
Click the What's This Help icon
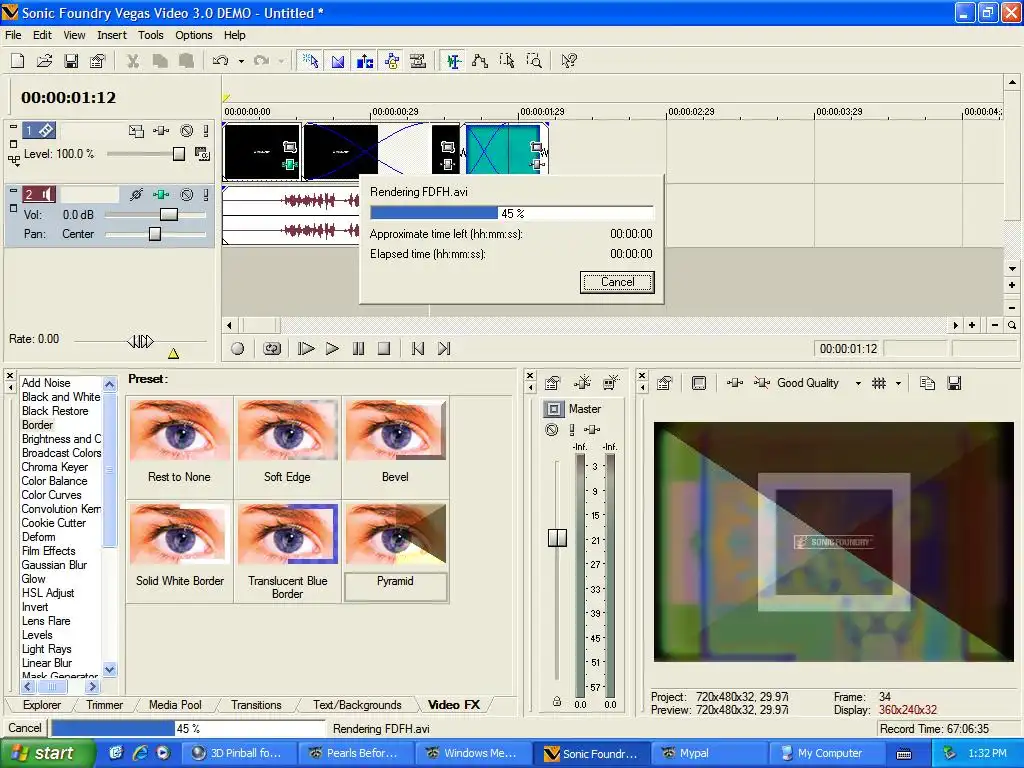click(x=569, y=61)
